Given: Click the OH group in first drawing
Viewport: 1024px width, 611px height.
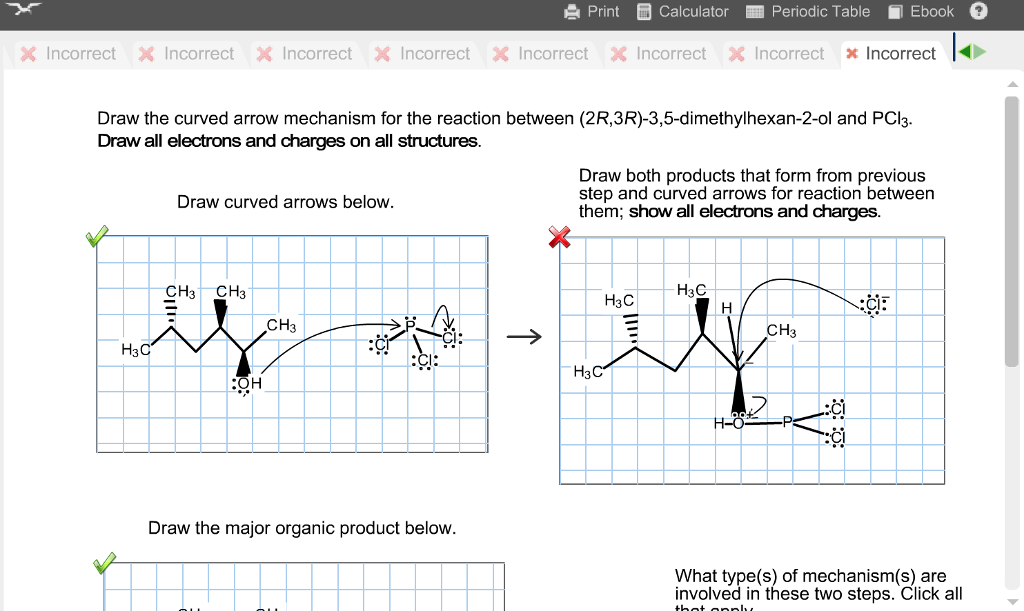Looking at the screenshot, I should (248, 383).
